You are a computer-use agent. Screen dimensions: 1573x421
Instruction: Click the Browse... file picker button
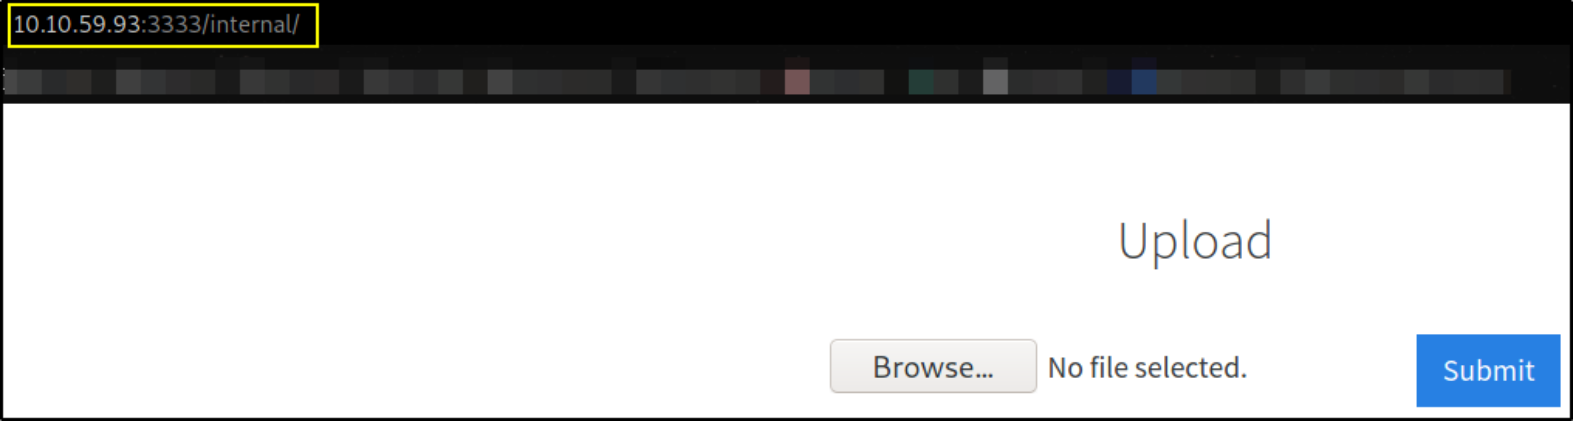(932, 366)
